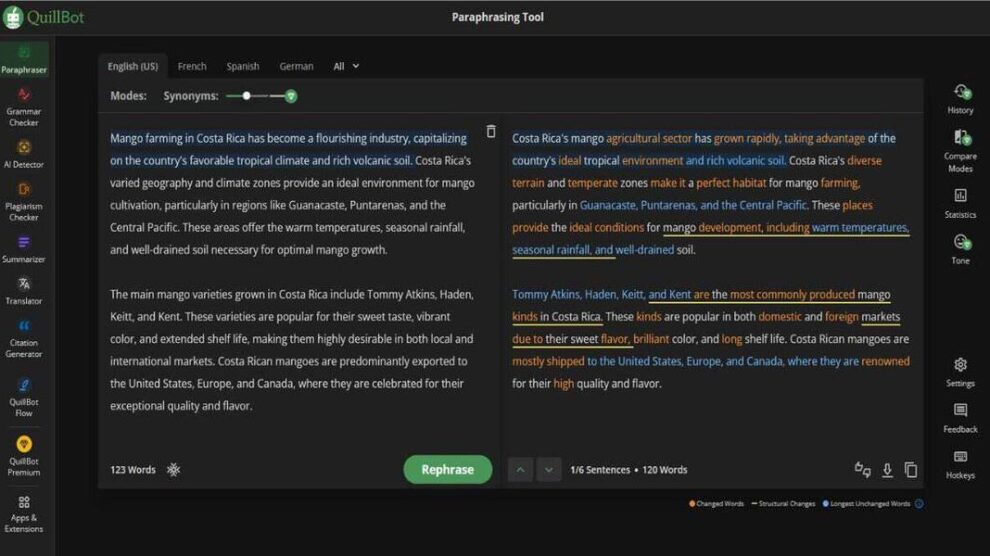The height and width of the screenshot is (556, 990).
Task: Click the 'Modes:' label
Action: click(128, 96)
